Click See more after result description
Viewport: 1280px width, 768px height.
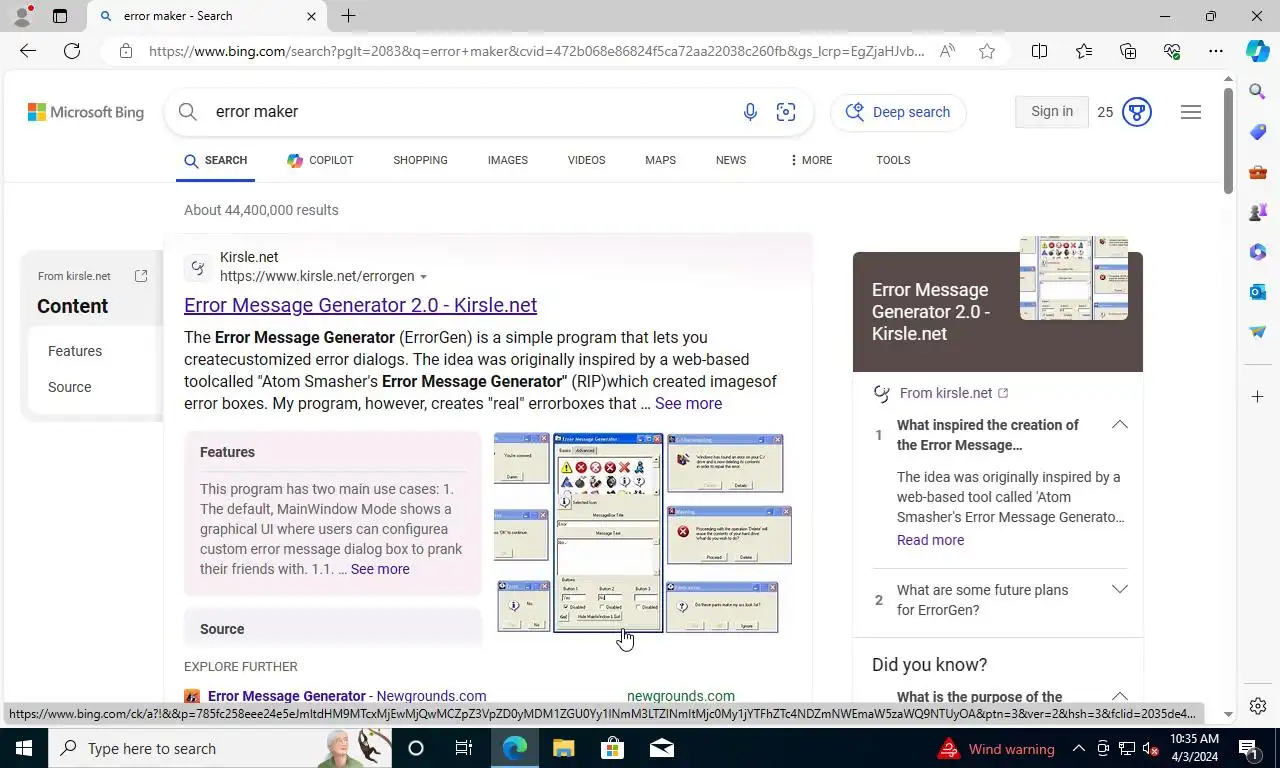[x=688, y=403]
